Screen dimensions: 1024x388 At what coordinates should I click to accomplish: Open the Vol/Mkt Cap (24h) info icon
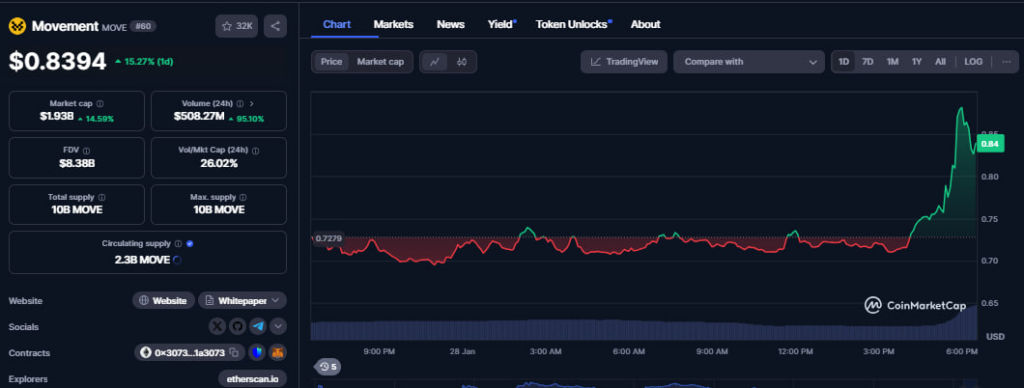point(255,151)
